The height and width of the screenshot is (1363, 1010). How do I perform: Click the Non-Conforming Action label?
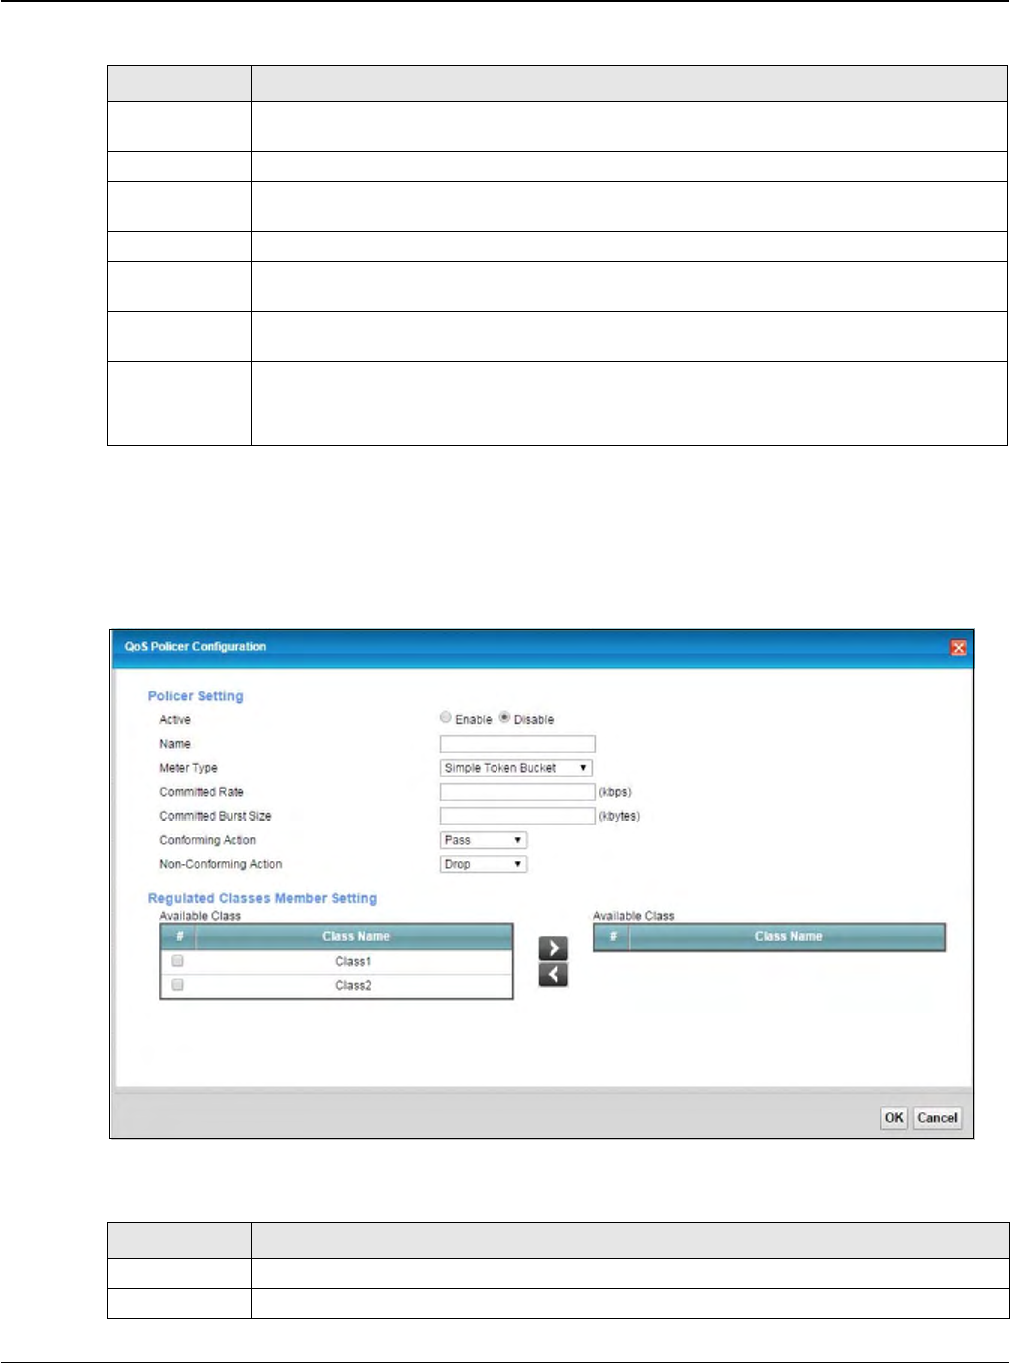click(221, 864)
